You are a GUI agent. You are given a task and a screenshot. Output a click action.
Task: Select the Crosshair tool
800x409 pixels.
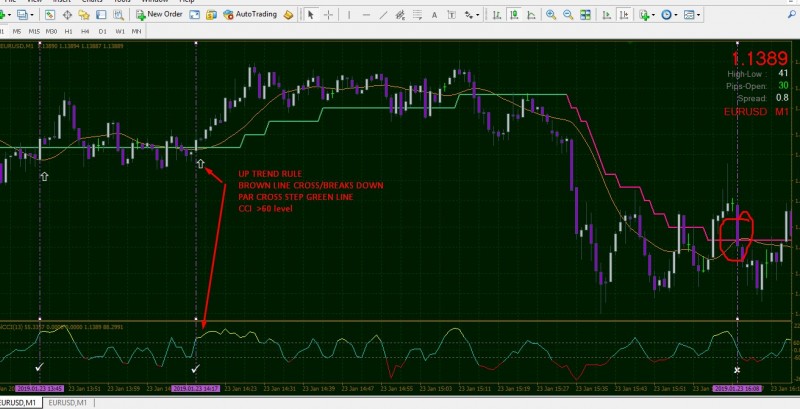pos(329,15)
